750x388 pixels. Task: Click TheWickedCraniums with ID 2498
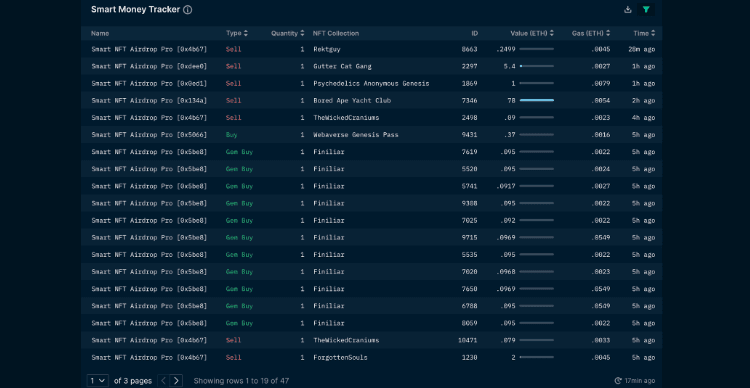click(x=346, y=118)
